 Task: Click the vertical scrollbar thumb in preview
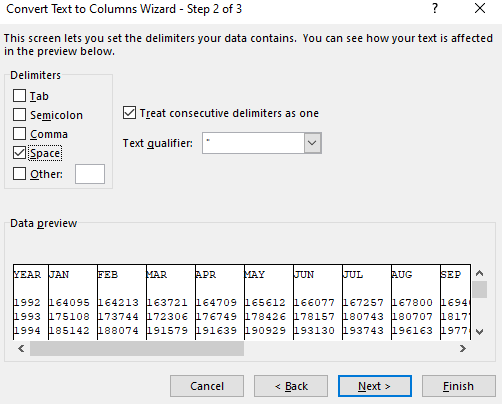coord(479,289)
